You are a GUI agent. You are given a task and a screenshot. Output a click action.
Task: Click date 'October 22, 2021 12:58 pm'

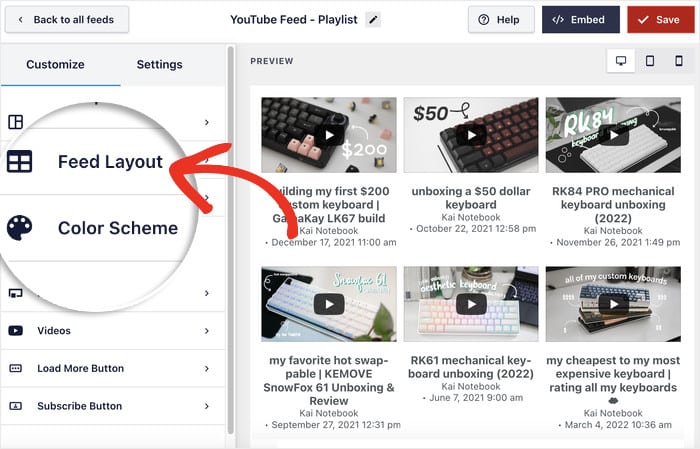tap(476, 229)
